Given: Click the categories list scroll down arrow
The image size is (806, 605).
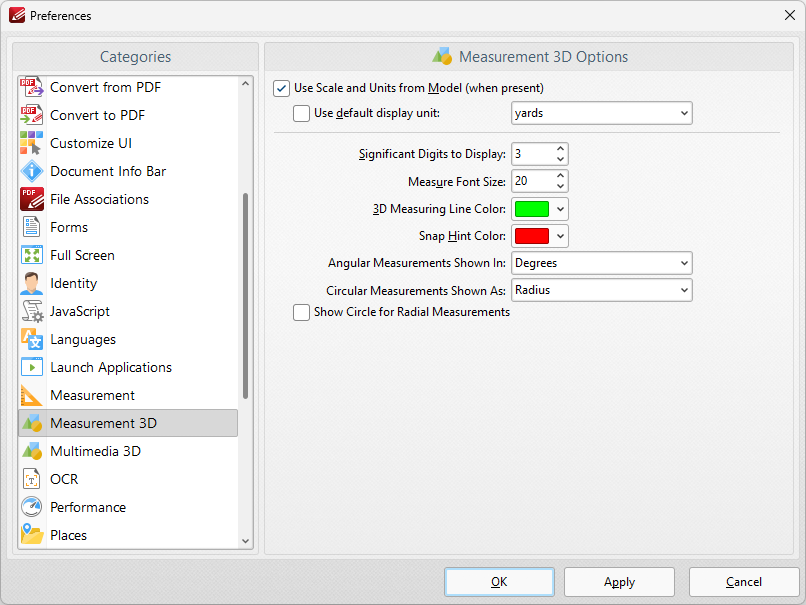Looking at the screenshot, I should (245, 541).
